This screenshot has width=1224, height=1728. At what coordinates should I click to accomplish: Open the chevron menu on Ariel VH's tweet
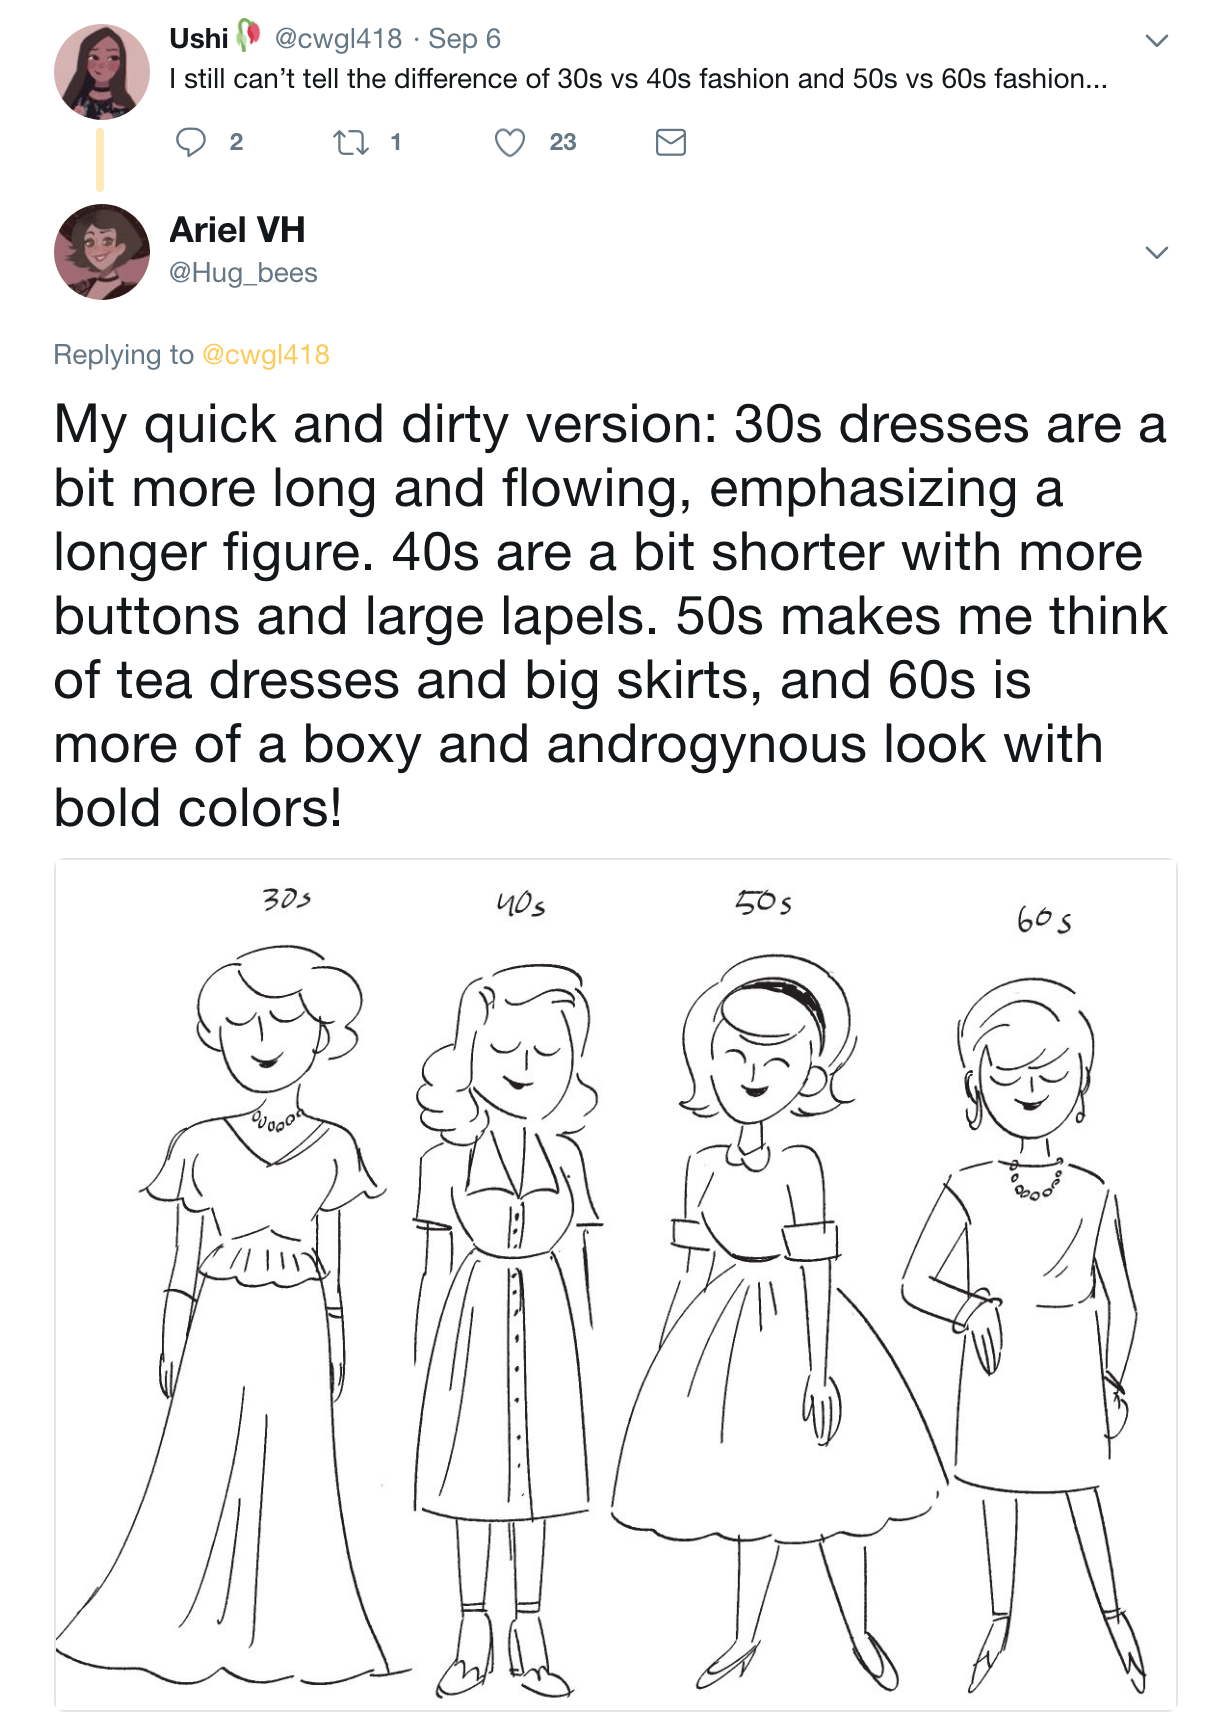tap(1157, 252)
